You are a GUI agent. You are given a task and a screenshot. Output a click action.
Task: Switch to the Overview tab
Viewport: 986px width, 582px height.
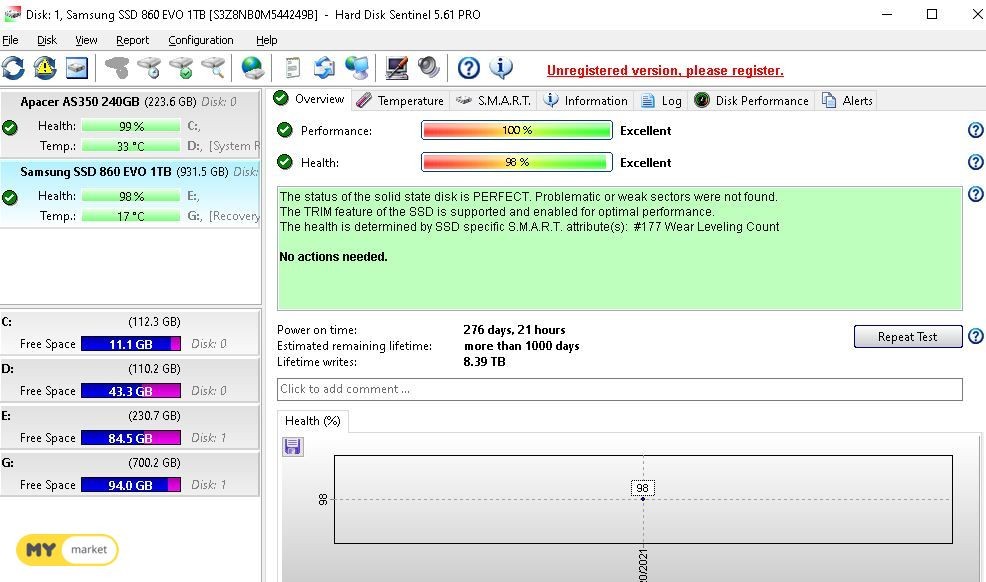(x=309, y=99)
